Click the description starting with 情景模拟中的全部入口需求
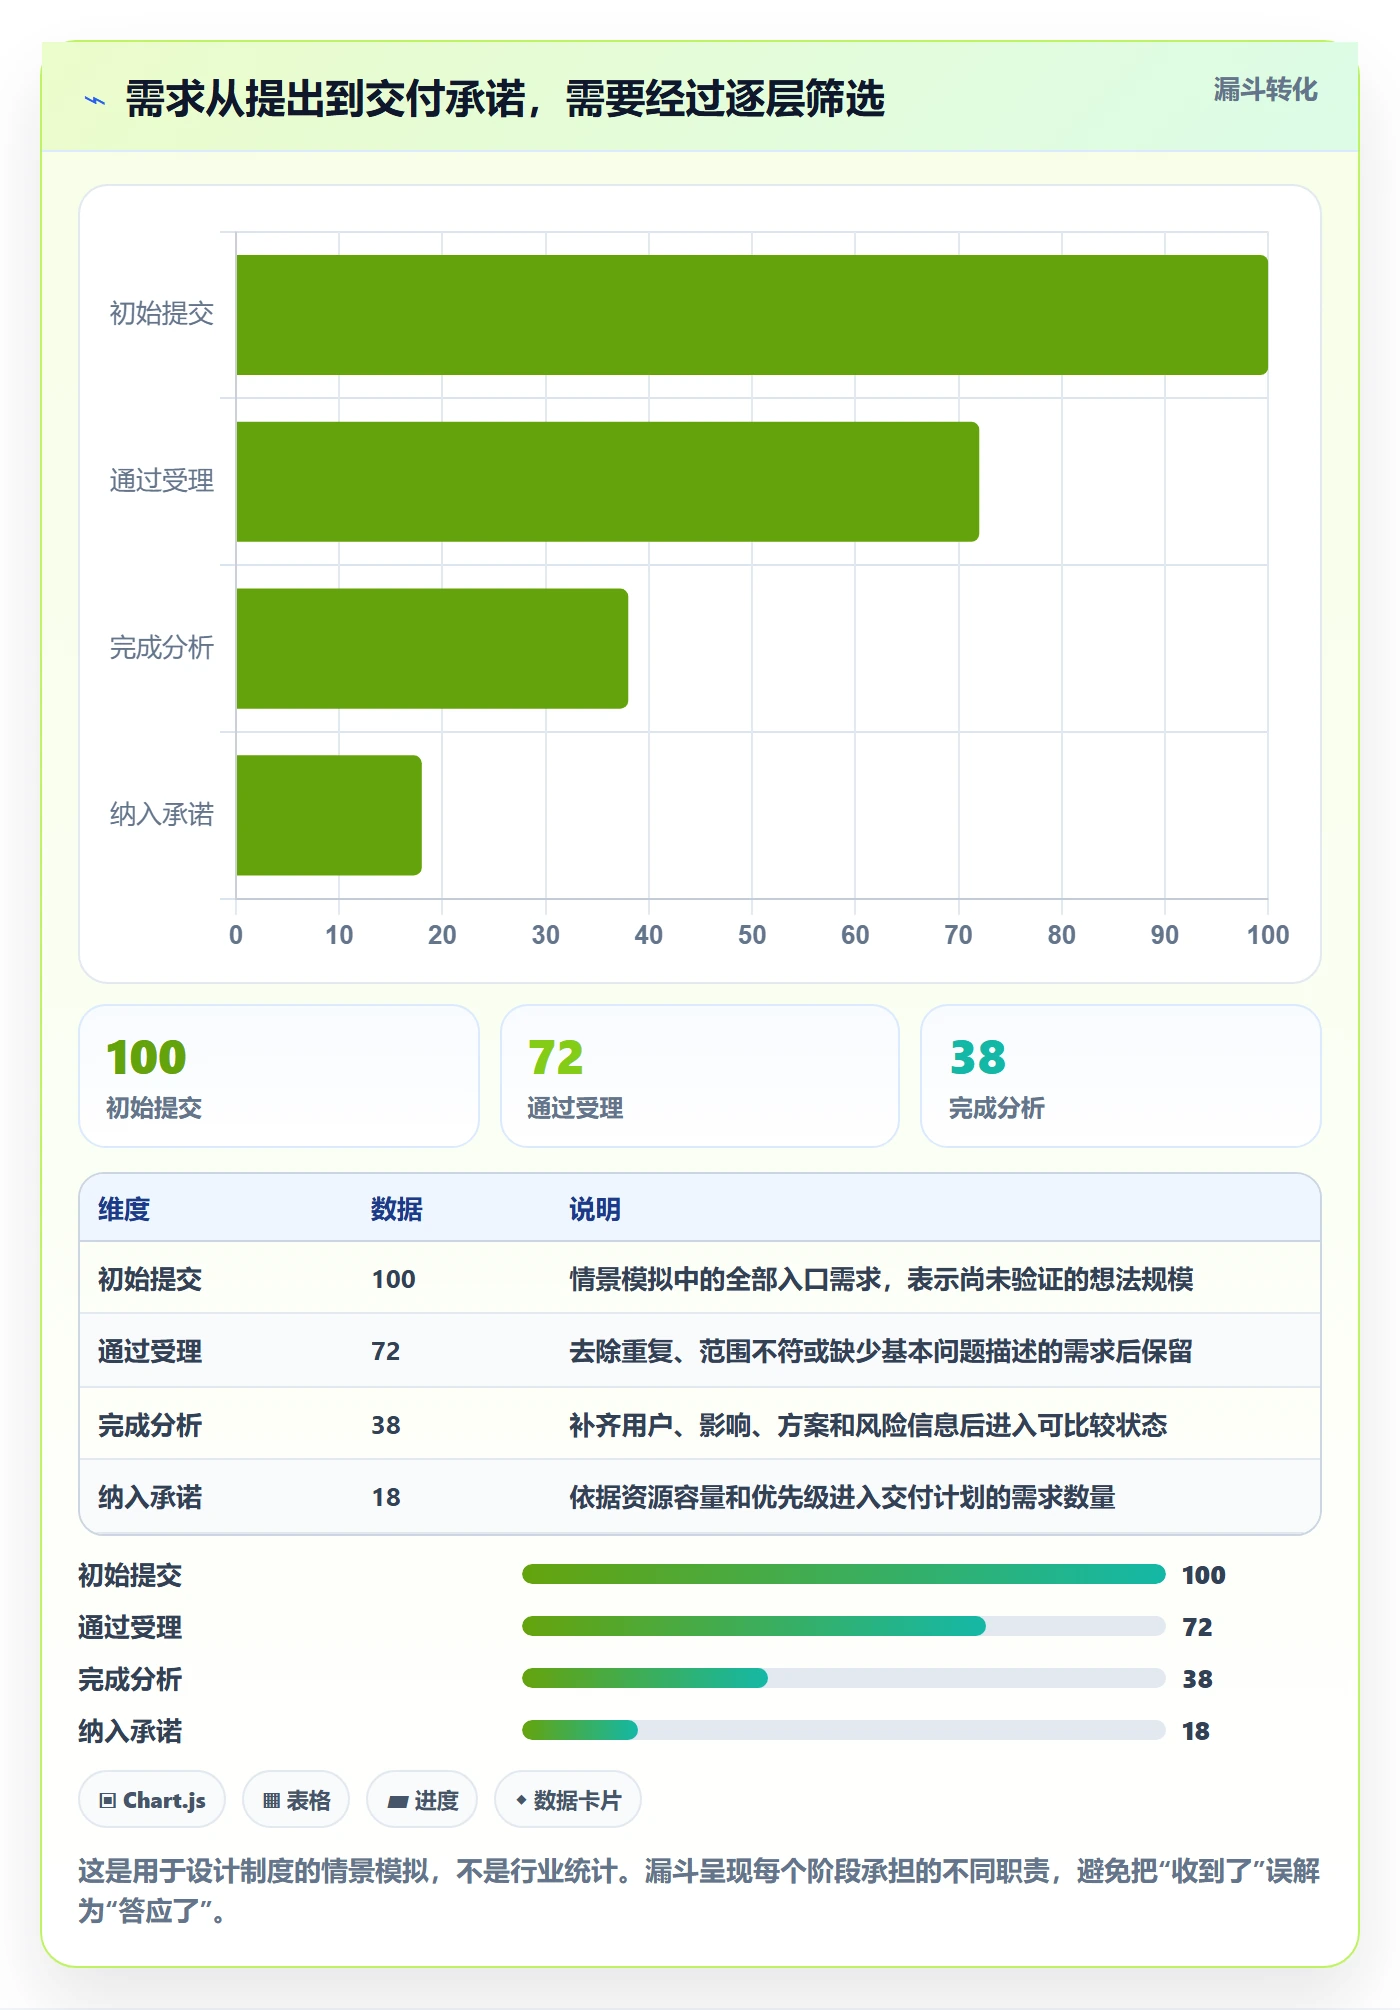This screenshot has height=2010, width=1400. tap(881, 1279)
